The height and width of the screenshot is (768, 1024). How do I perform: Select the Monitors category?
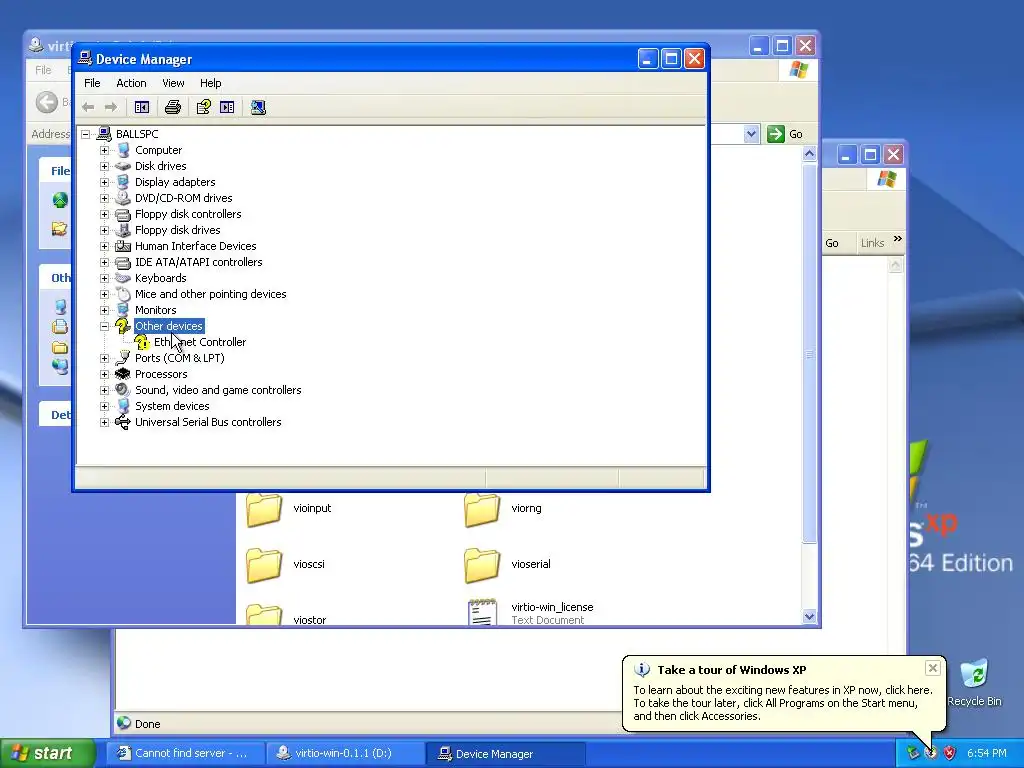[155, 310]
